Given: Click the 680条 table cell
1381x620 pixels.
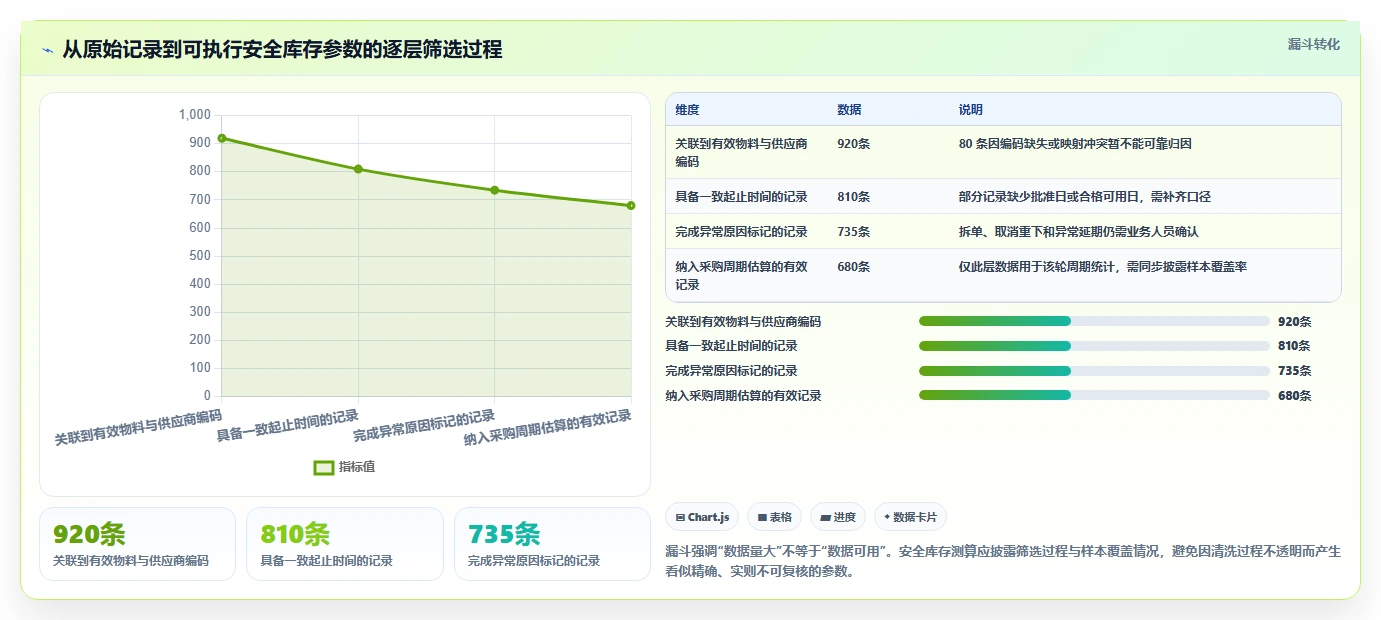Looking at the screenshot, I should (x=853, y=267).
